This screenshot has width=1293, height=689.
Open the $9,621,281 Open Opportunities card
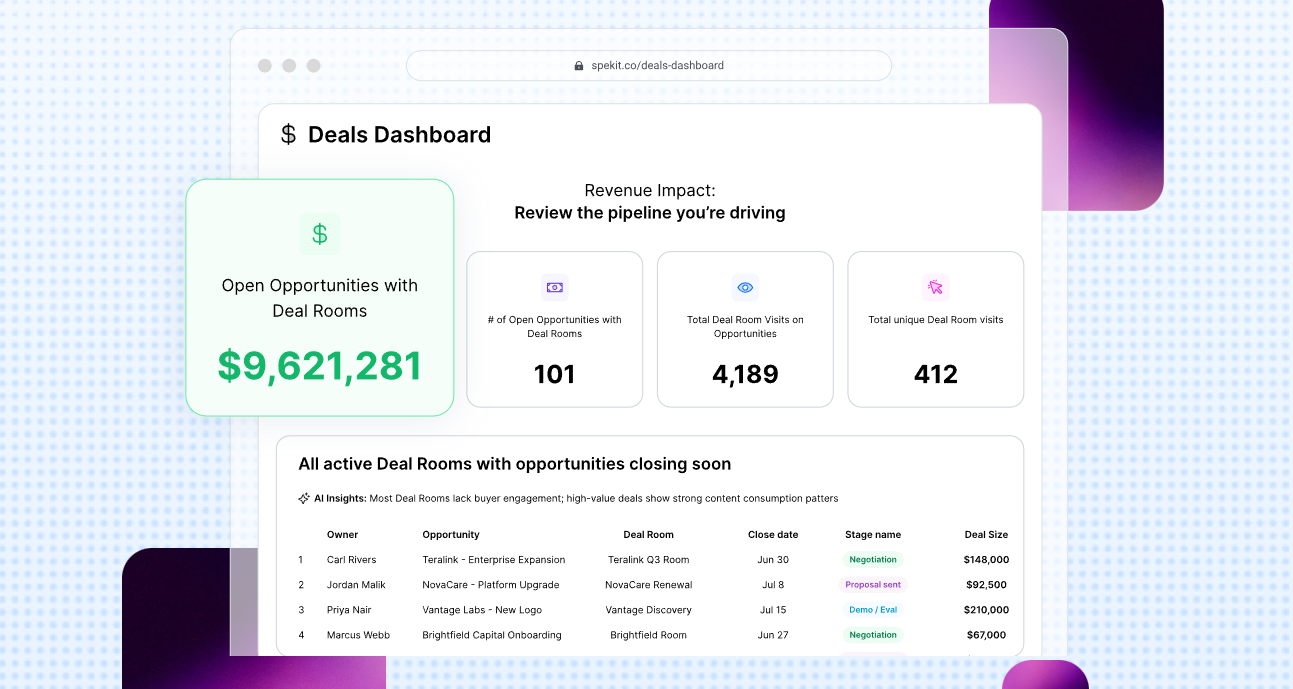pos(320,297)
